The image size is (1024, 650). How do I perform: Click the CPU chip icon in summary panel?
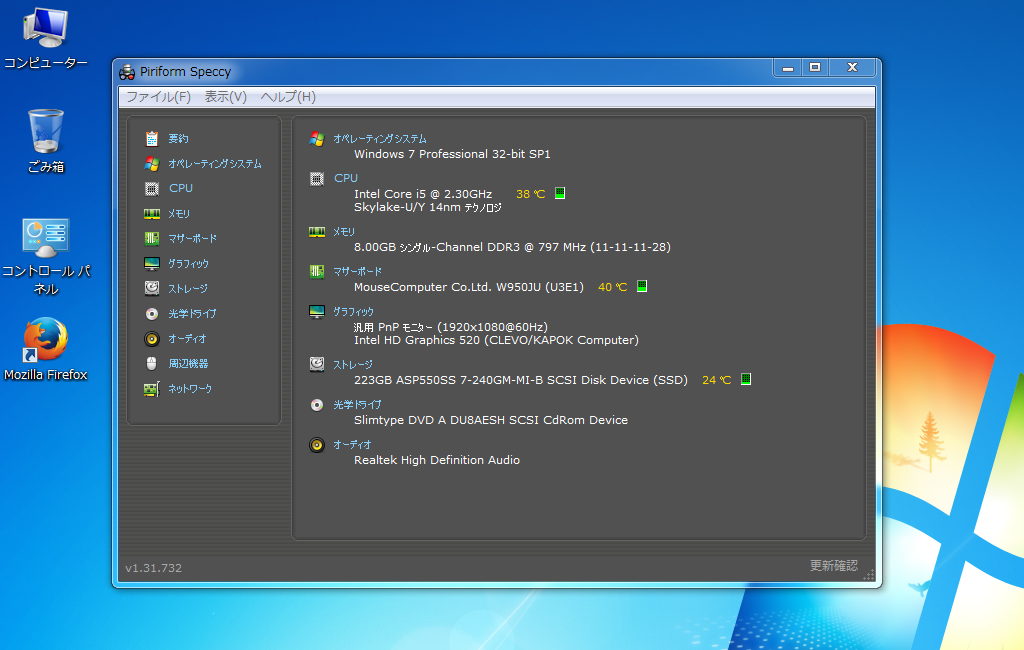pyautogui.click(x=317, y=178)
